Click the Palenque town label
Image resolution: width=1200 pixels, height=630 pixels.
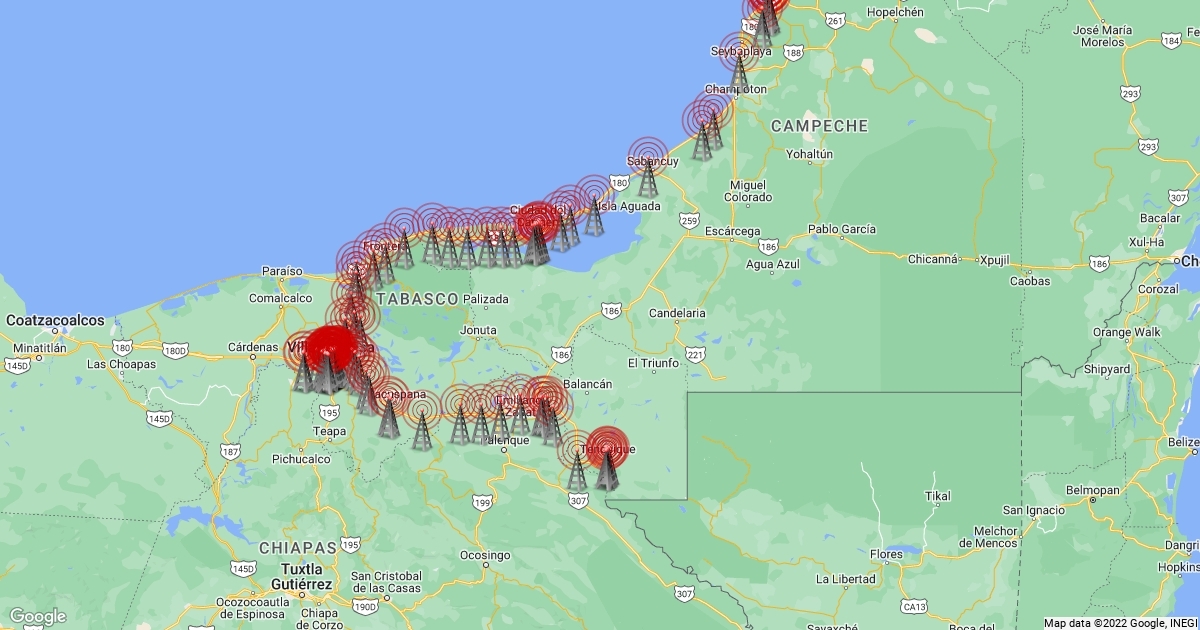pos(505,440)
